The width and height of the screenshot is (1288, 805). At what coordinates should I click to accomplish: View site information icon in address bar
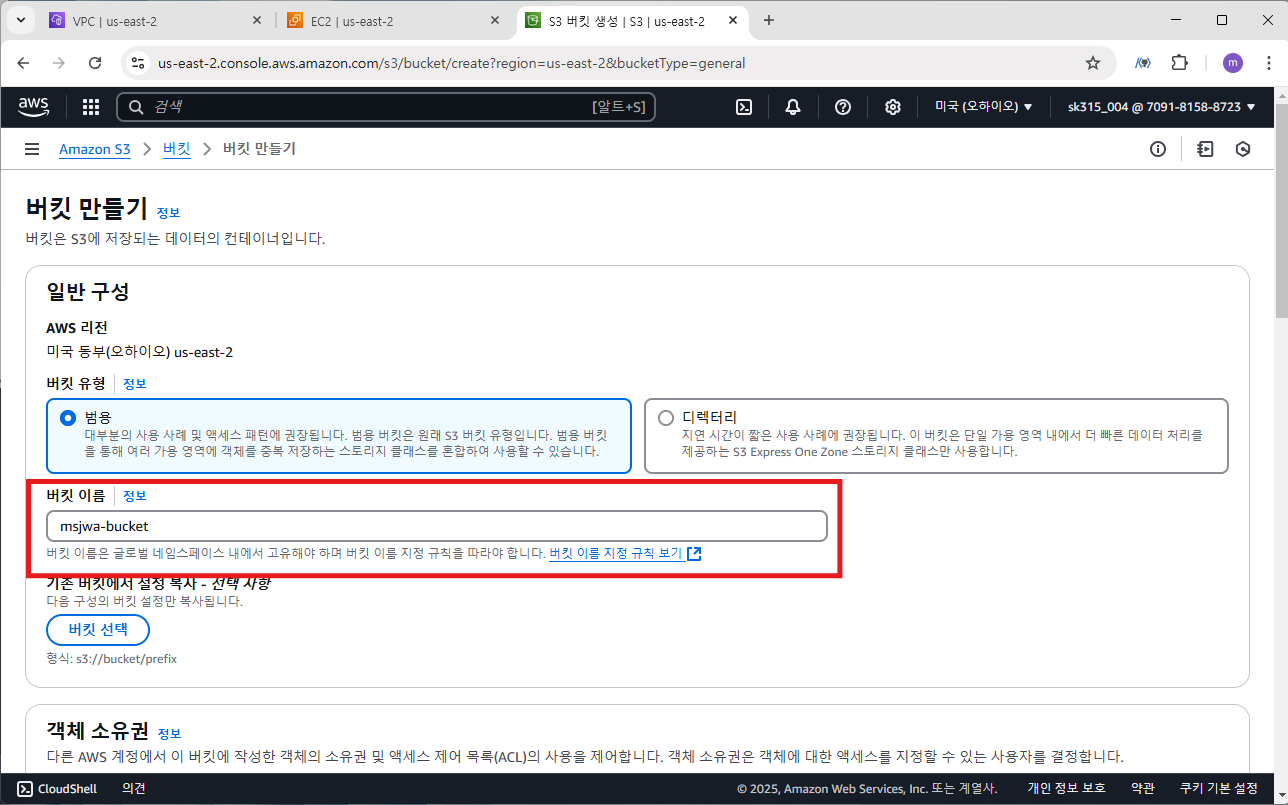[139, 63]
